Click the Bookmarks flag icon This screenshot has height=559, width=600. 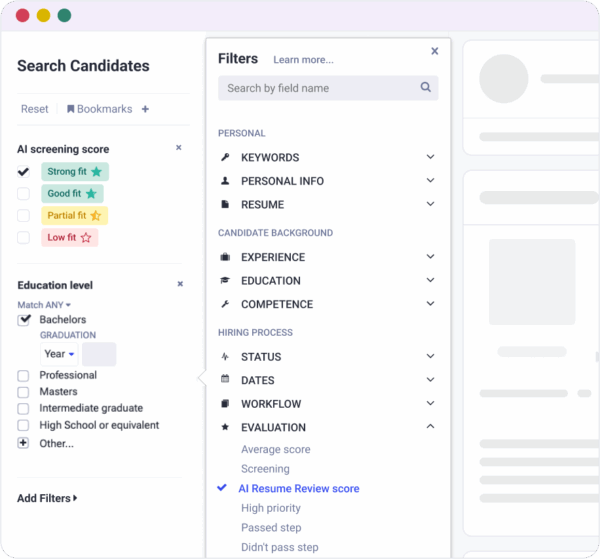71,109
